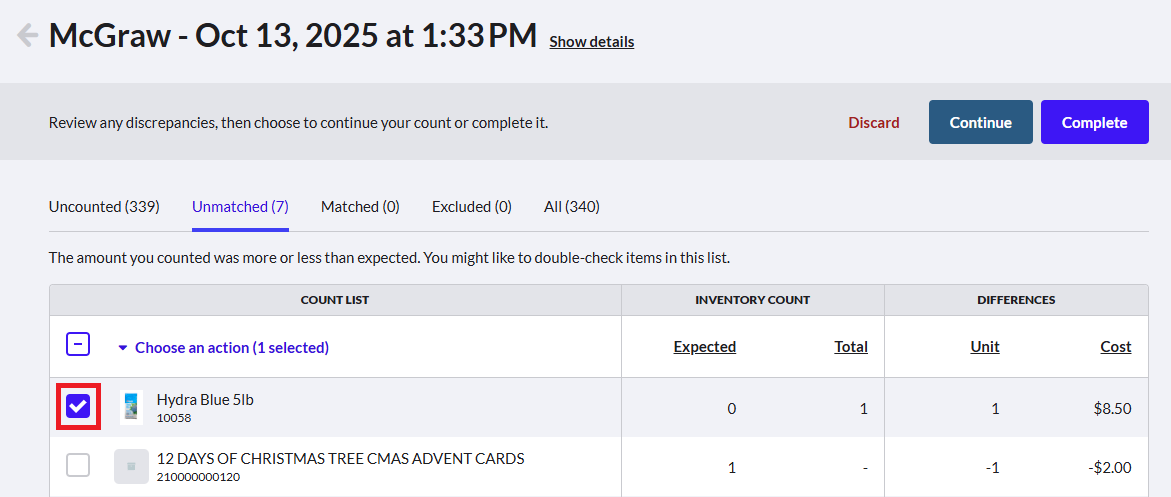Click the Christmas advent cards placeholder image
The width and height of the screenshot is (1171, 497).
(x=131, y=466)
